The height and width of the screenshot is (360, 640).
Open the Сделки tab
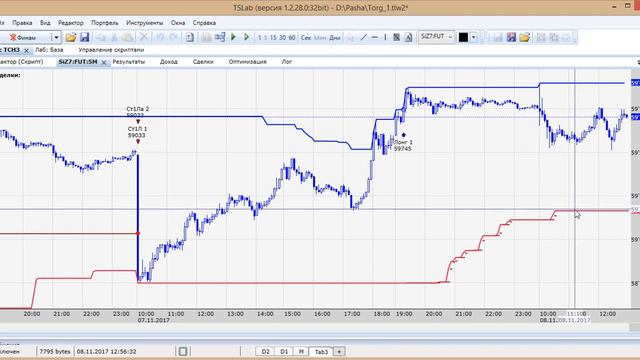tap(203, 62)
